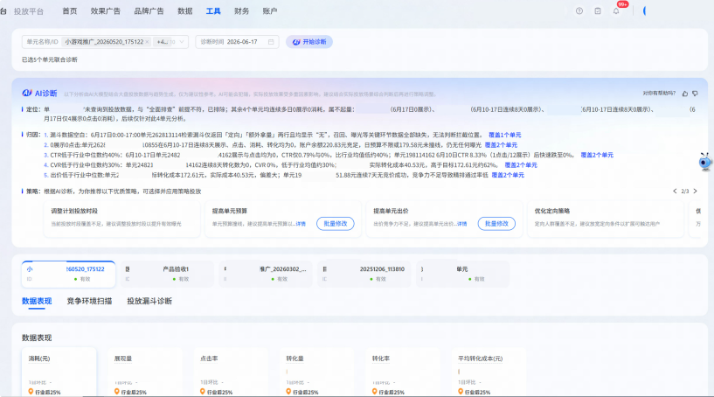The image size is (714, 397).
Task: Click the 已选5个单元联合诊断 text
Action: (x=50, y=60)
